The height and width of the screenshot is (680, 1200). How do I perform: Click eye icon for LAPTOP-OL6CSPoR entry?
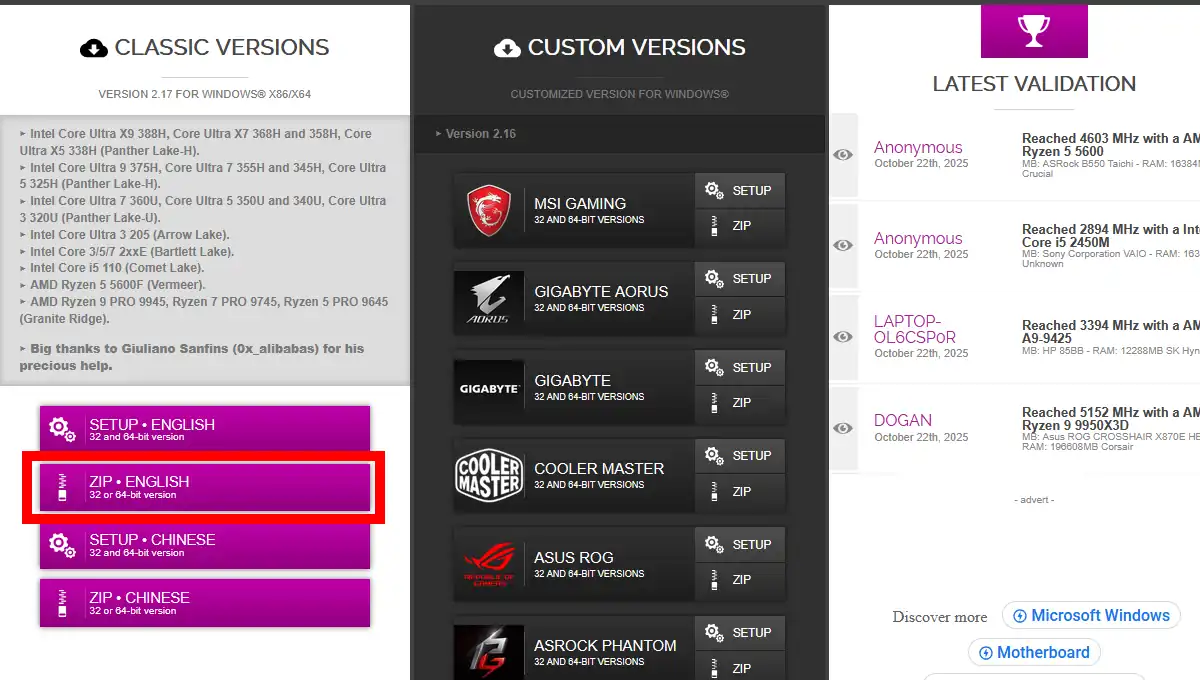click(x=843, y=337)
